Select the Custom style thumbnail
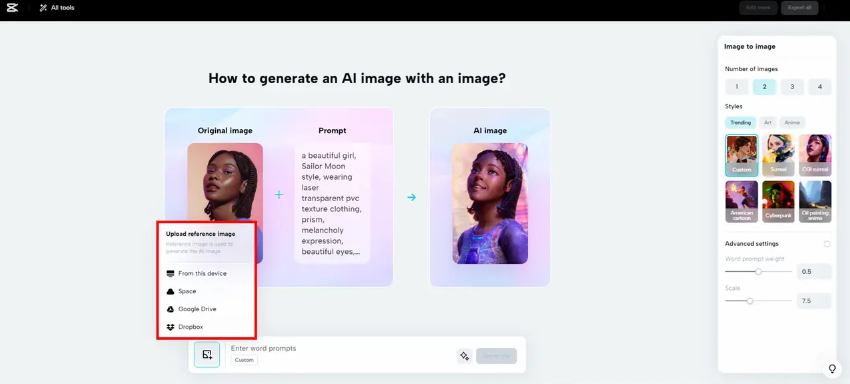This screenshot has height=384, width=850. pyautogui.click(x=742, y=155)
